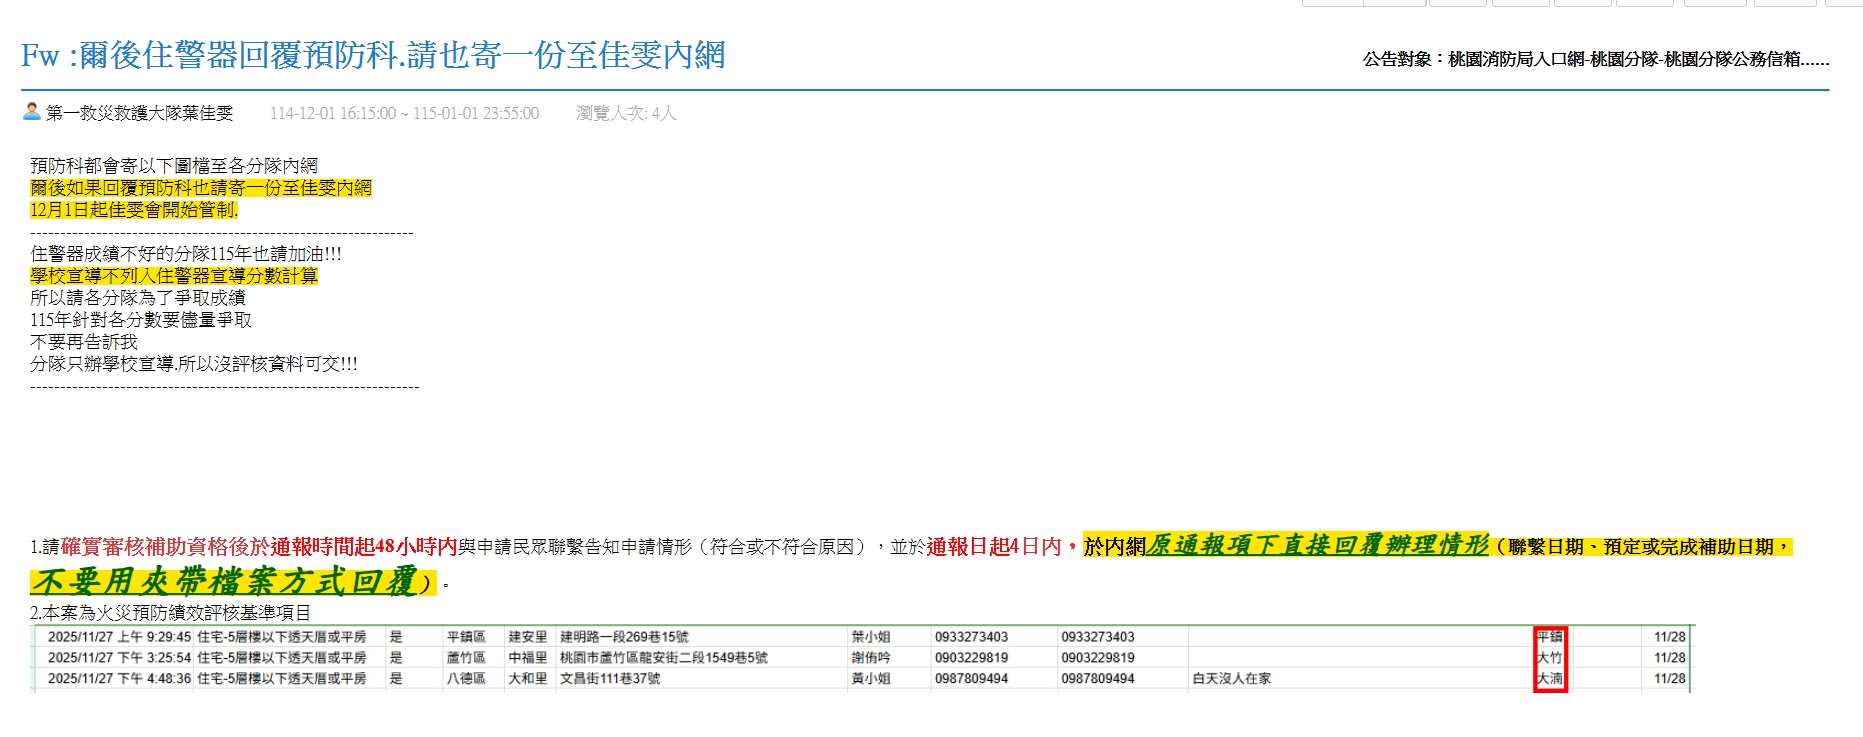Click highlighted text 學校宣導不列入住警器宣導分數計算
Screen dimensions: 1863x737
point(174,276)
